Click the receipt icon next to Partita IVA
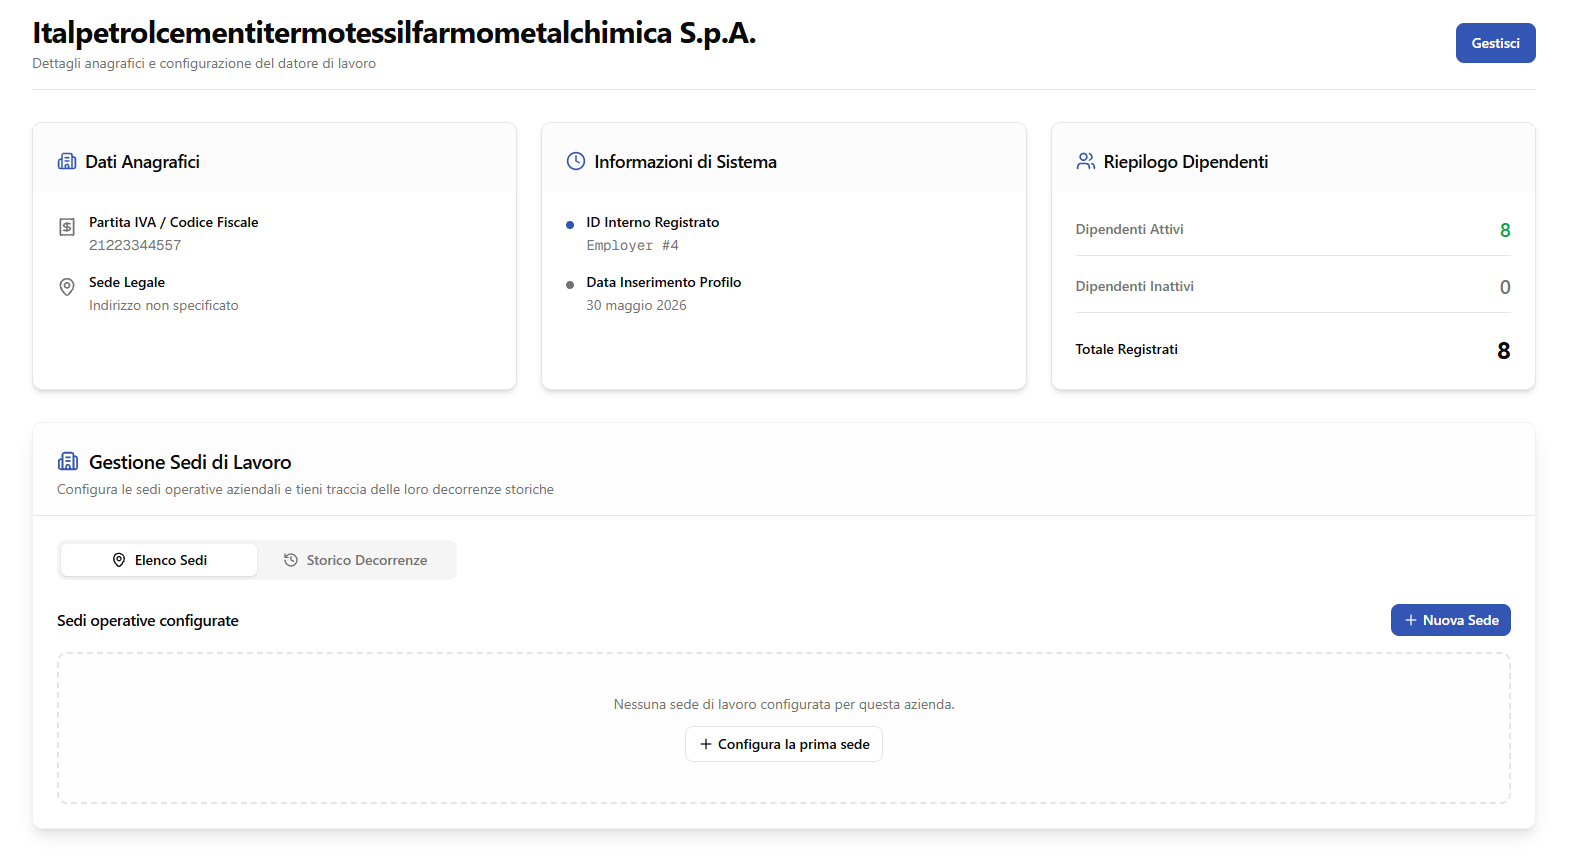Image resolution: width=1581 pixels, height=857 pixels. (67, 227)
